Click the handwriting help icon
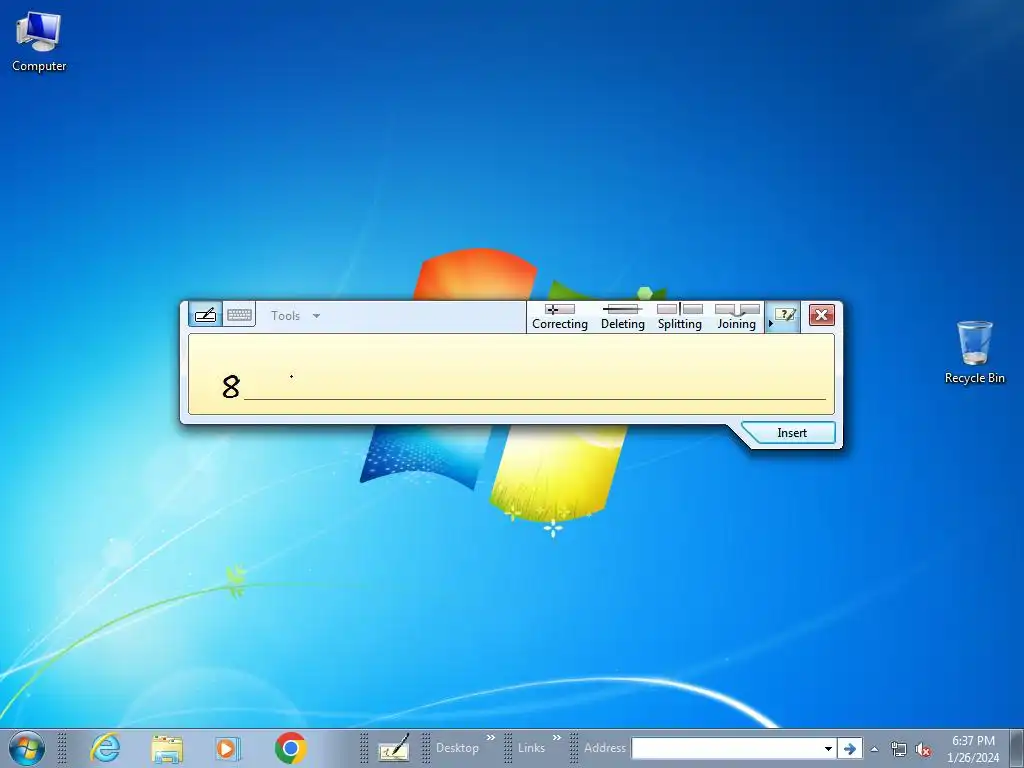This screenshot has width=1024, height=768. [x=784, y=316]
